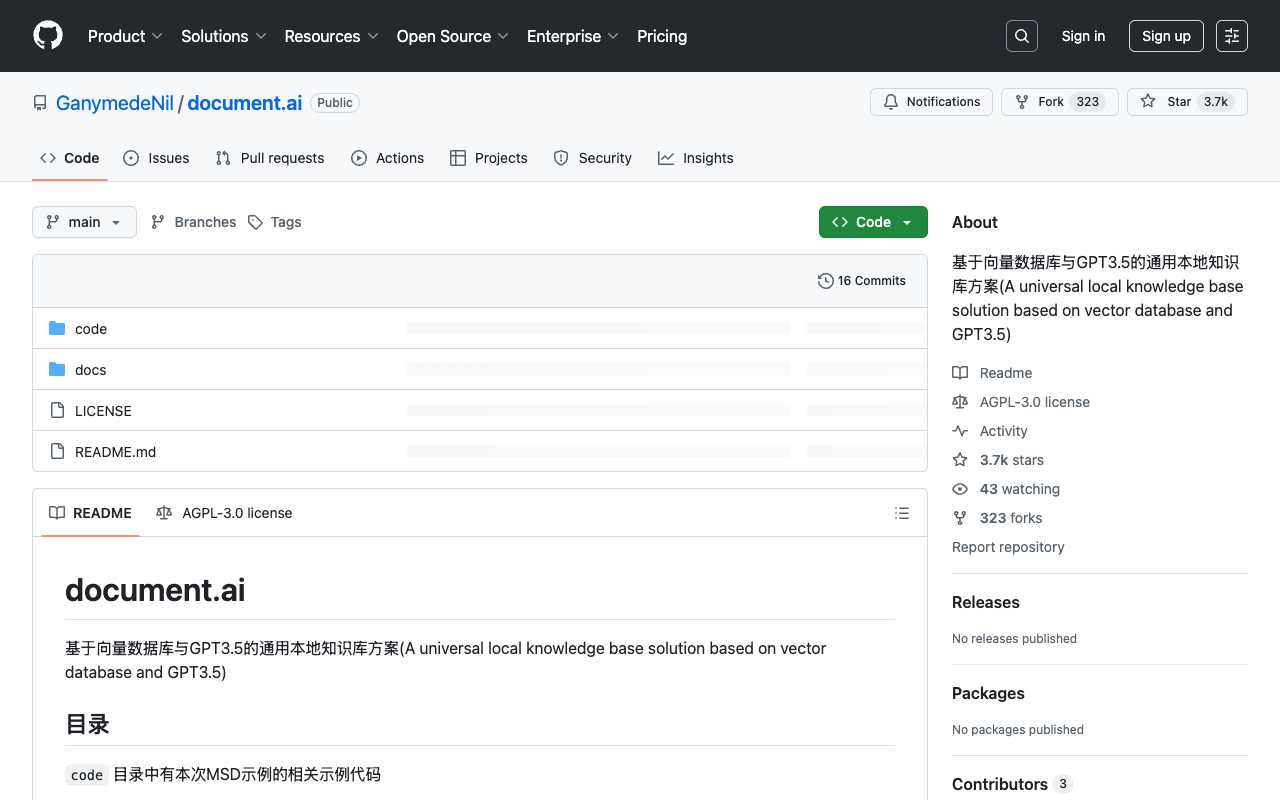Click the star icon beside 3.7k stars

coord(960,460)
